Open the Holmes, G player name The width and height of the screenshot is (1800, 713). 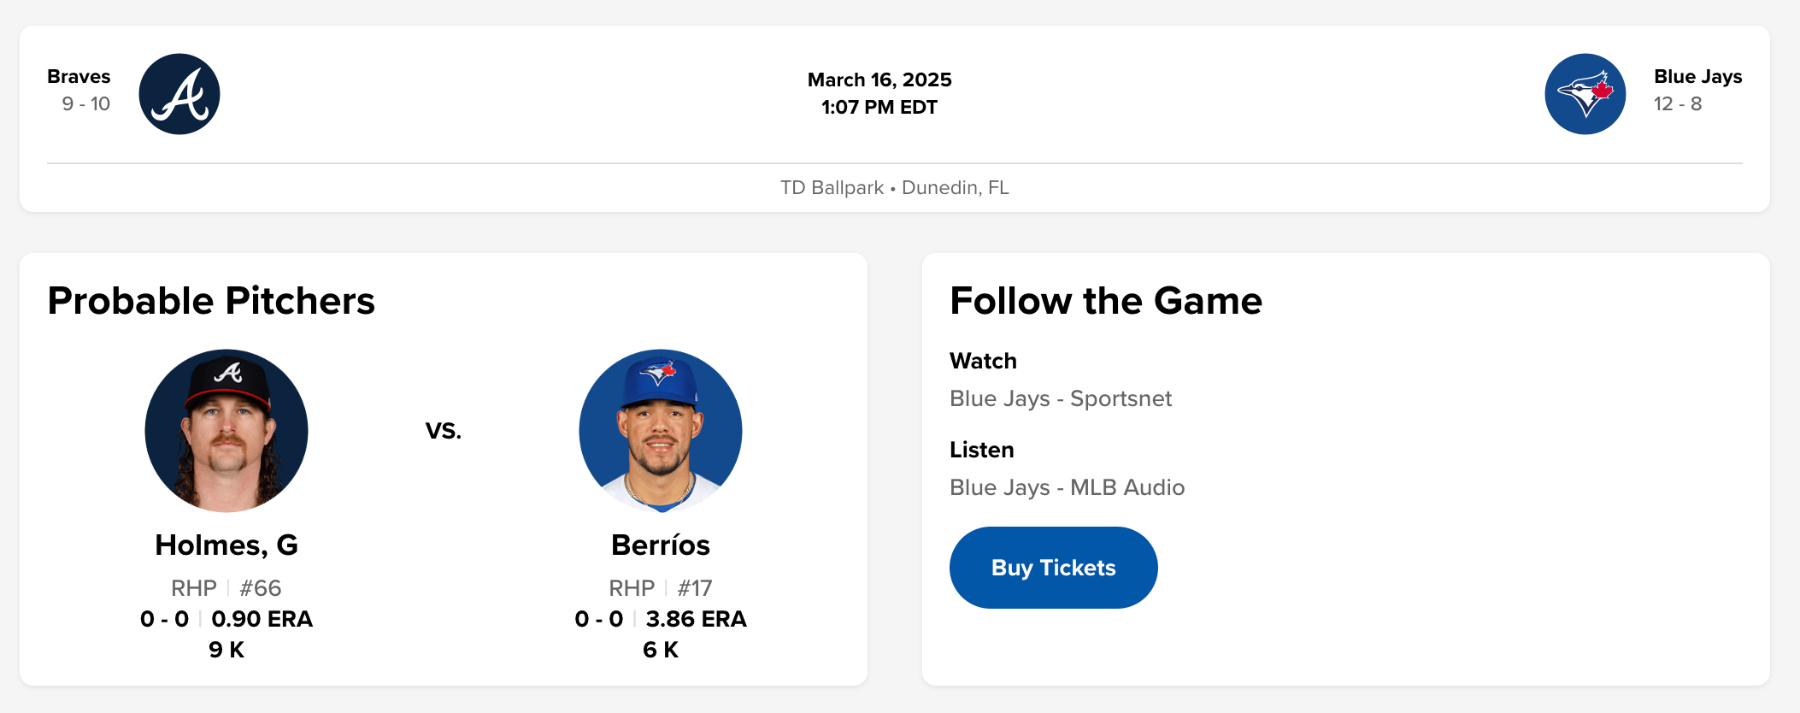click(x=227, y=545)
